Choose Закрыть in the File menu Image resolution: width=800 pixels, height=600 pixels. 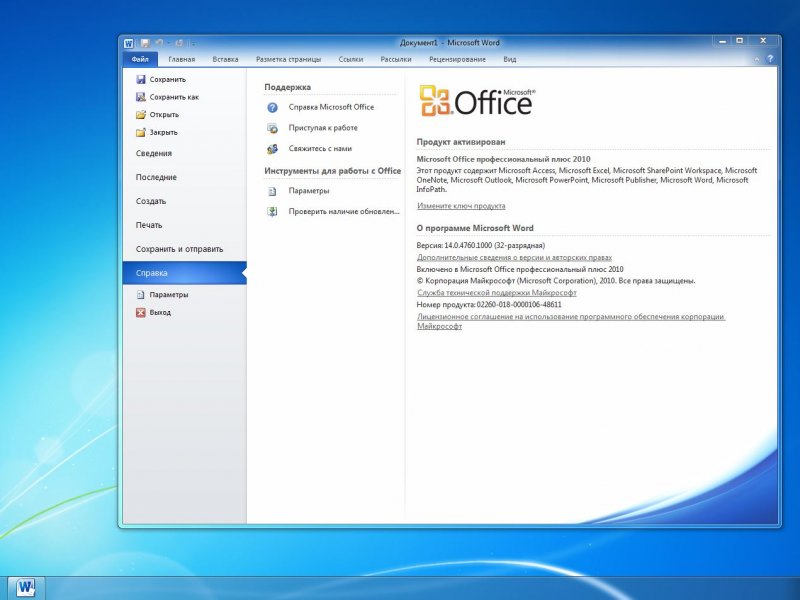[x=157, y=132]
